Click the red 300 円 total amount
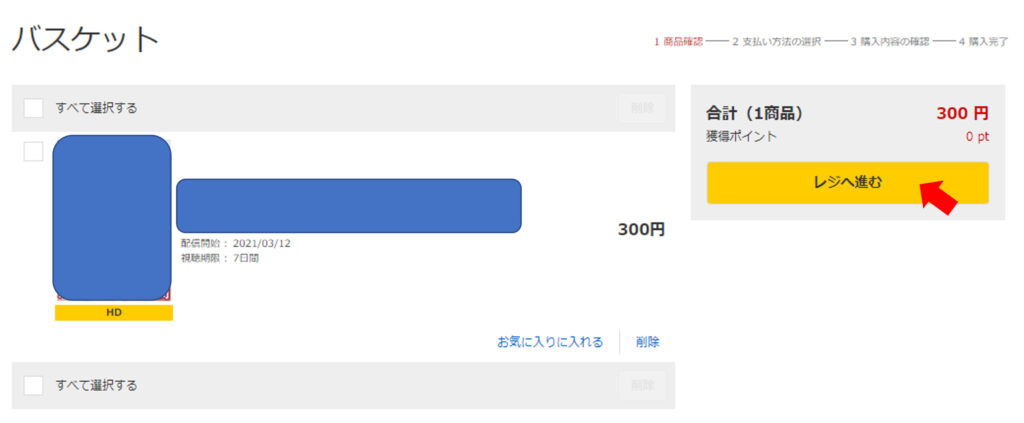Screen dimensions: 1024x423 [962, 114]
